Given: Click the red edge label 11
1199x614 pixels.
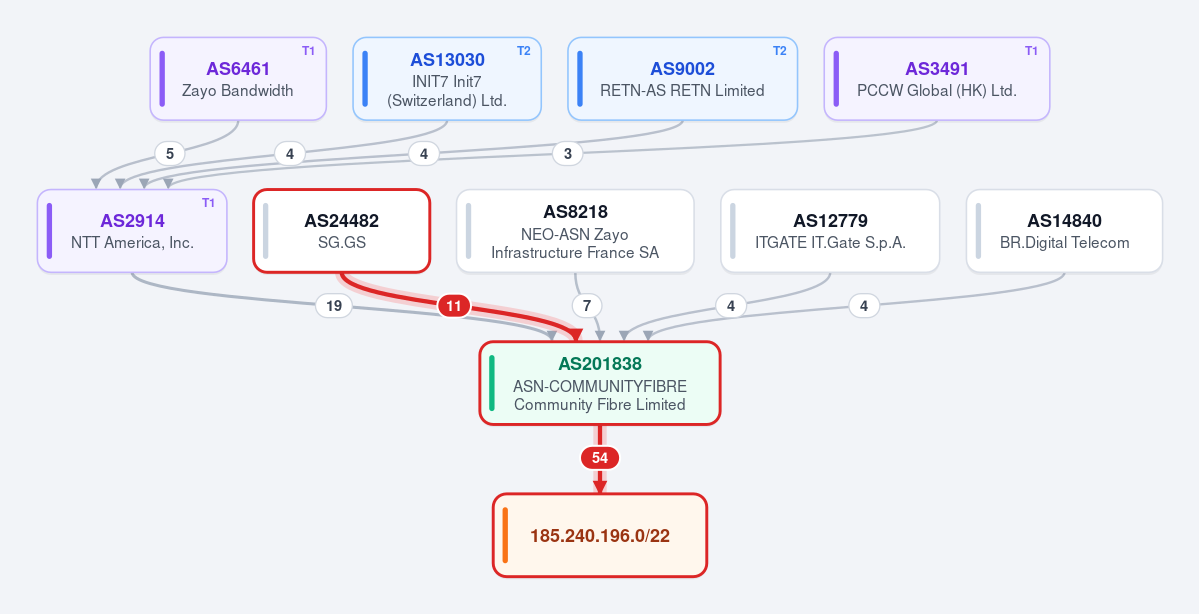Looking at the screenshot, I should click(453, 306).
